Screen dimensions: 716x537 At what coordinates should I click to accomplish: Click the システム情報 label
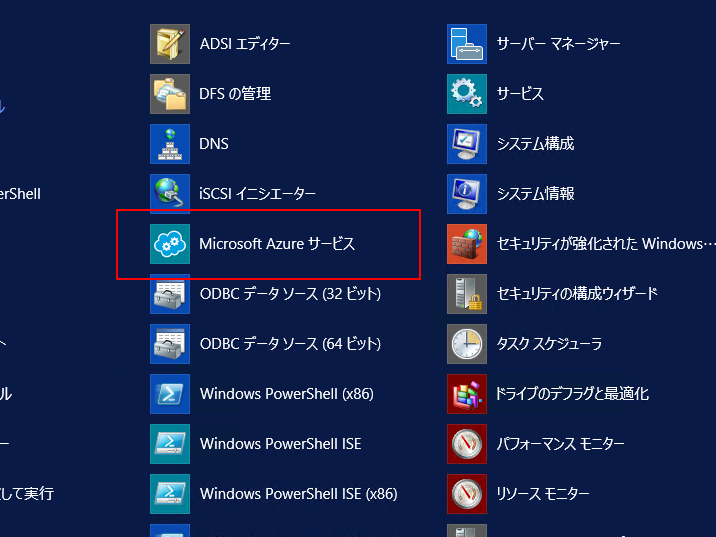point(536,194)
